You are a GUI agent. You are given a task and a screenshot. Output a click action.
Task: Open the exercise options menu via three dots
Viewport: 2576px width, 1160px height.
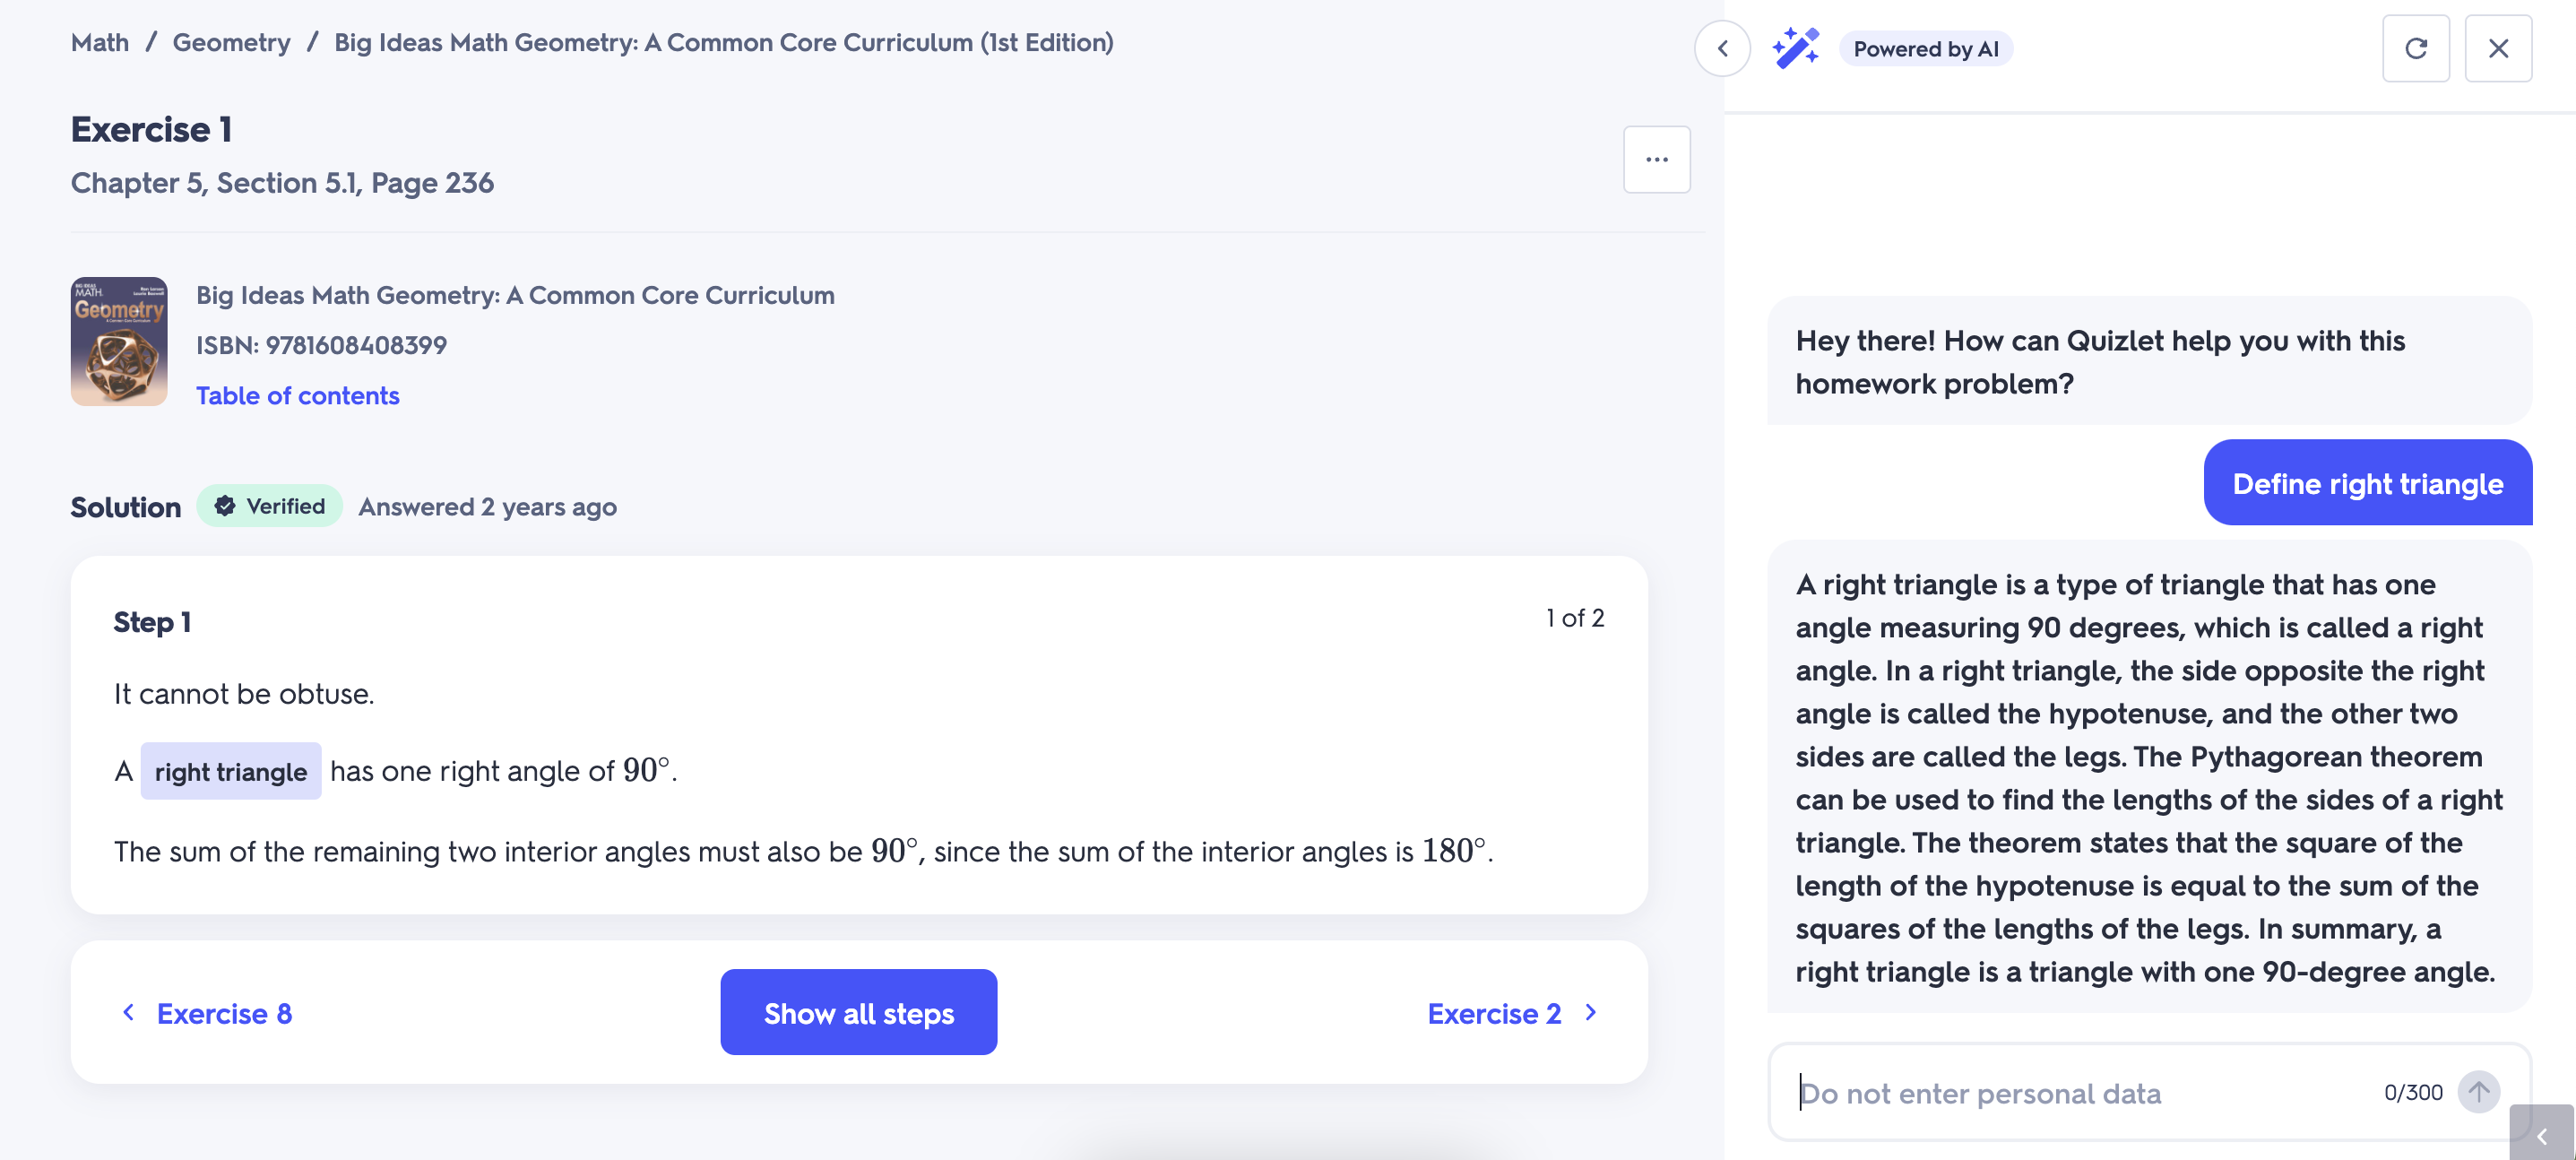coord(1656,159)
